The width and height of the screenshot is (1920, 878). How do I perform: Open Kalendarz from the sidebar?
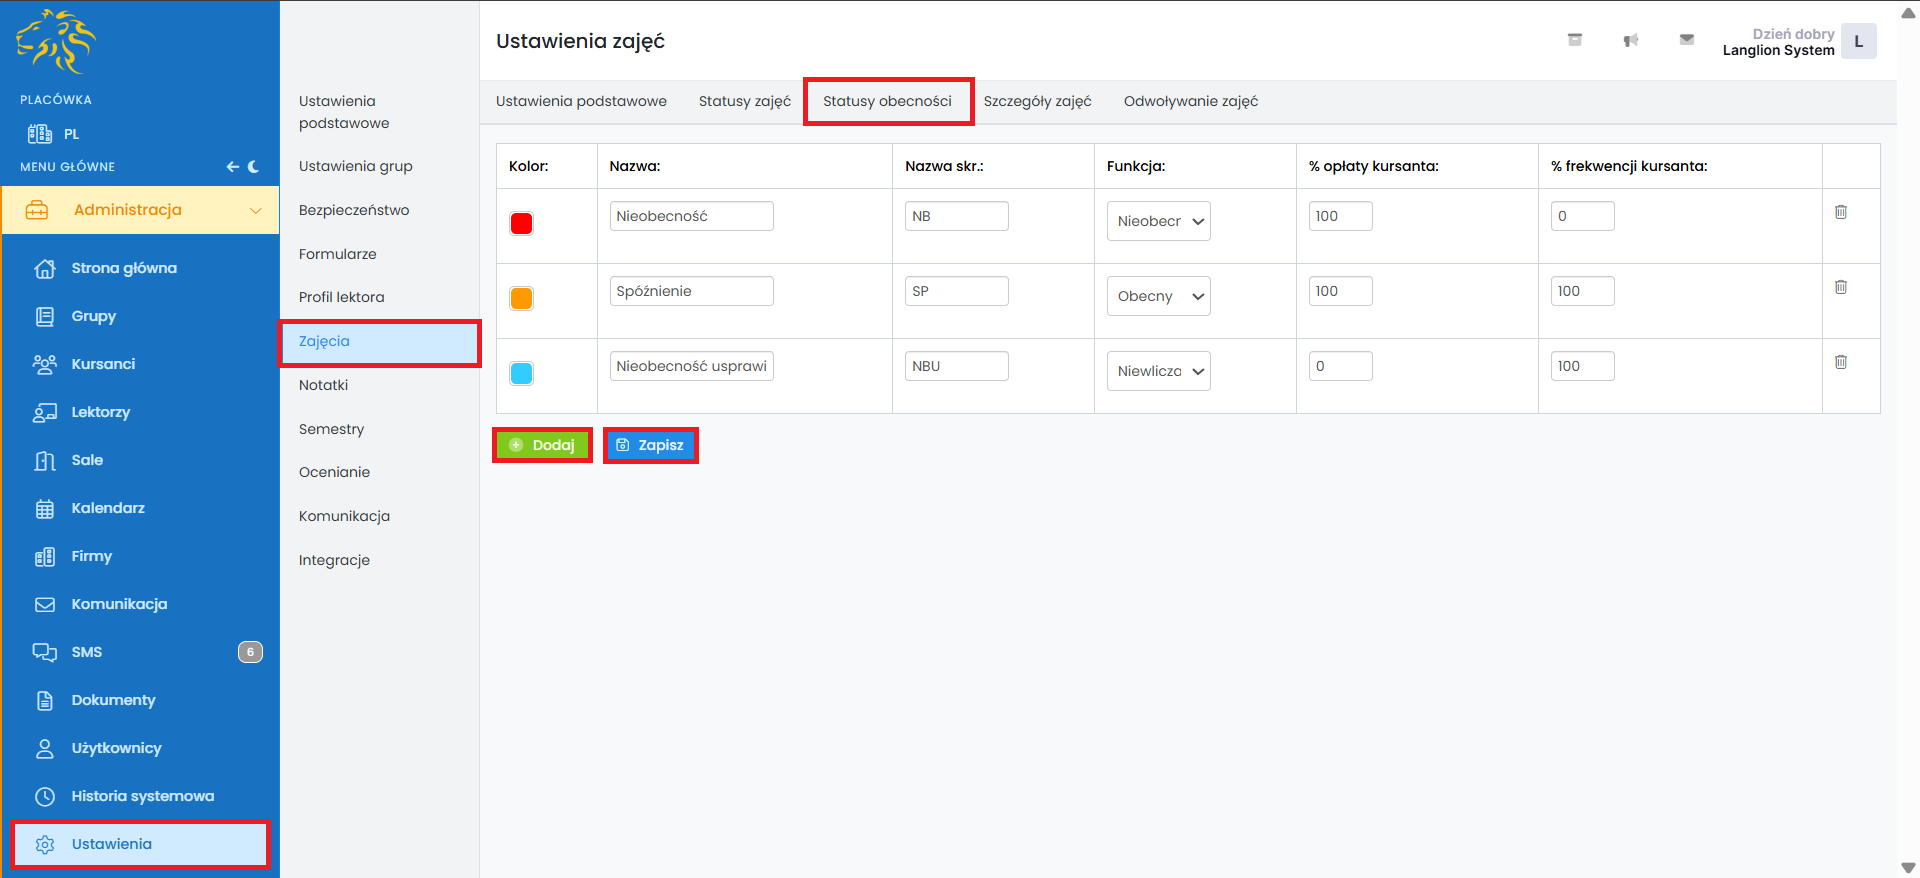[108, 508]
